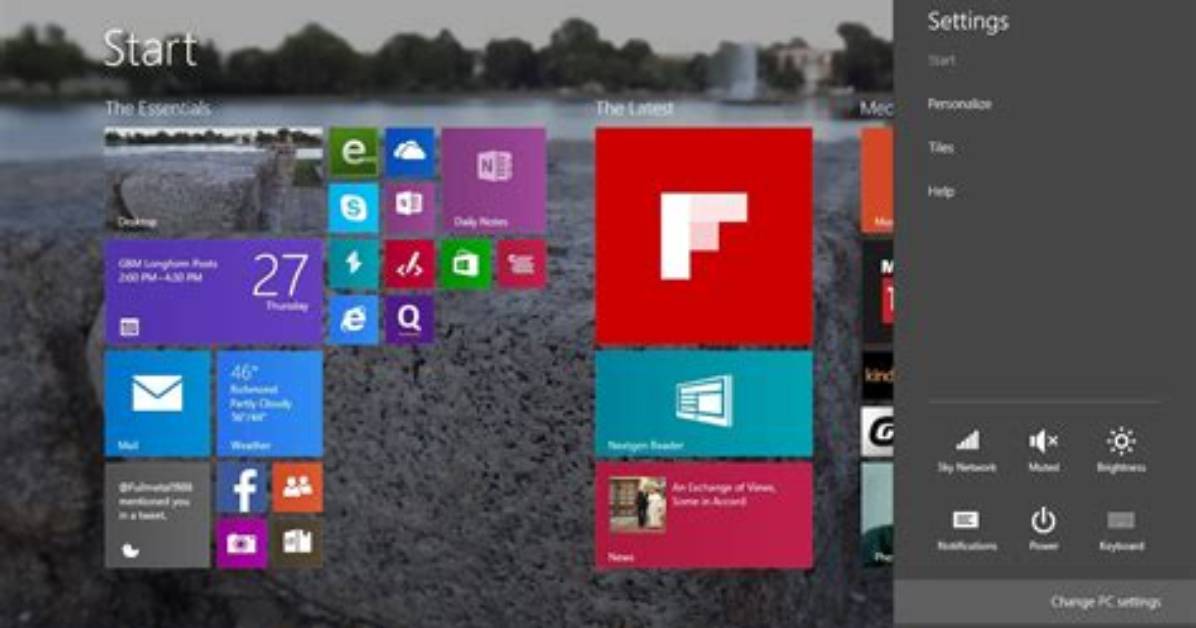Open the orange People tile
Image resolution: width=1196 pixels, height=628 pixels.
point(297,487)
